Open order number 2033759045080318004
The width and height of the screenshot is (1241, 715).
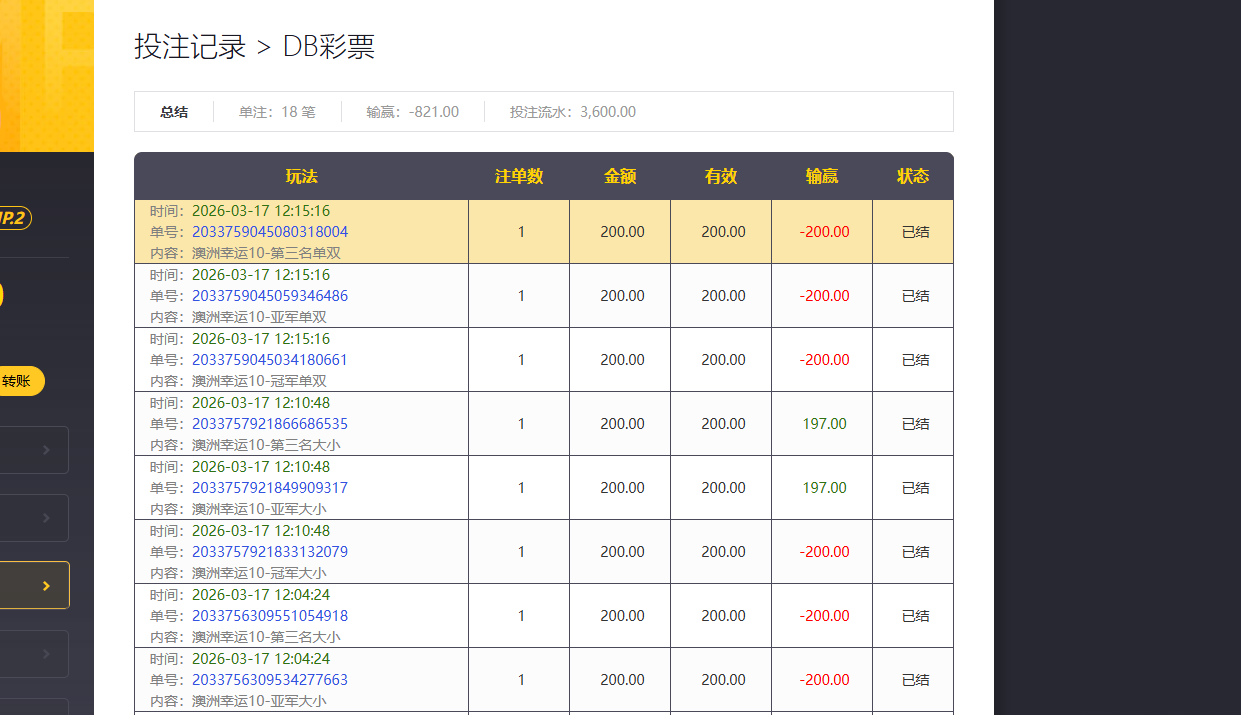269,232
